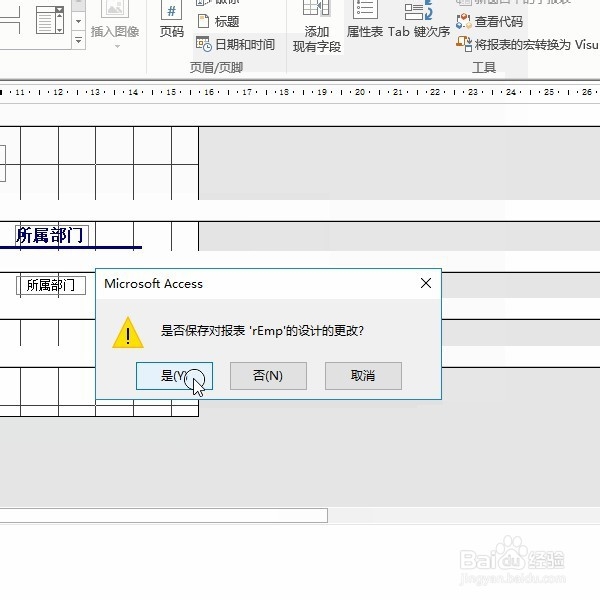This screenshot has height=600, width=600.
Task: Close the Microsoft Access dialog with X
Action: (x=426, y=283)
